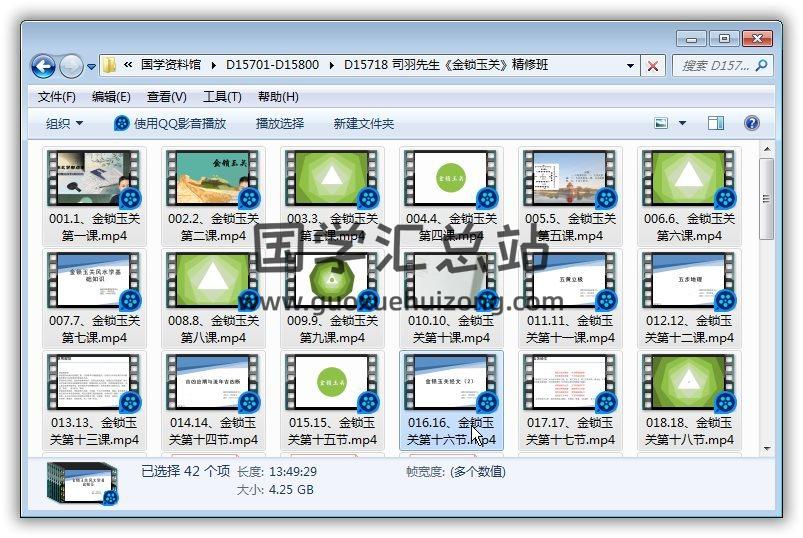803x538 pixels.
Task: Select video 017.17、金锁玉关第十七节.mp4
Action: tap(570, 400)
